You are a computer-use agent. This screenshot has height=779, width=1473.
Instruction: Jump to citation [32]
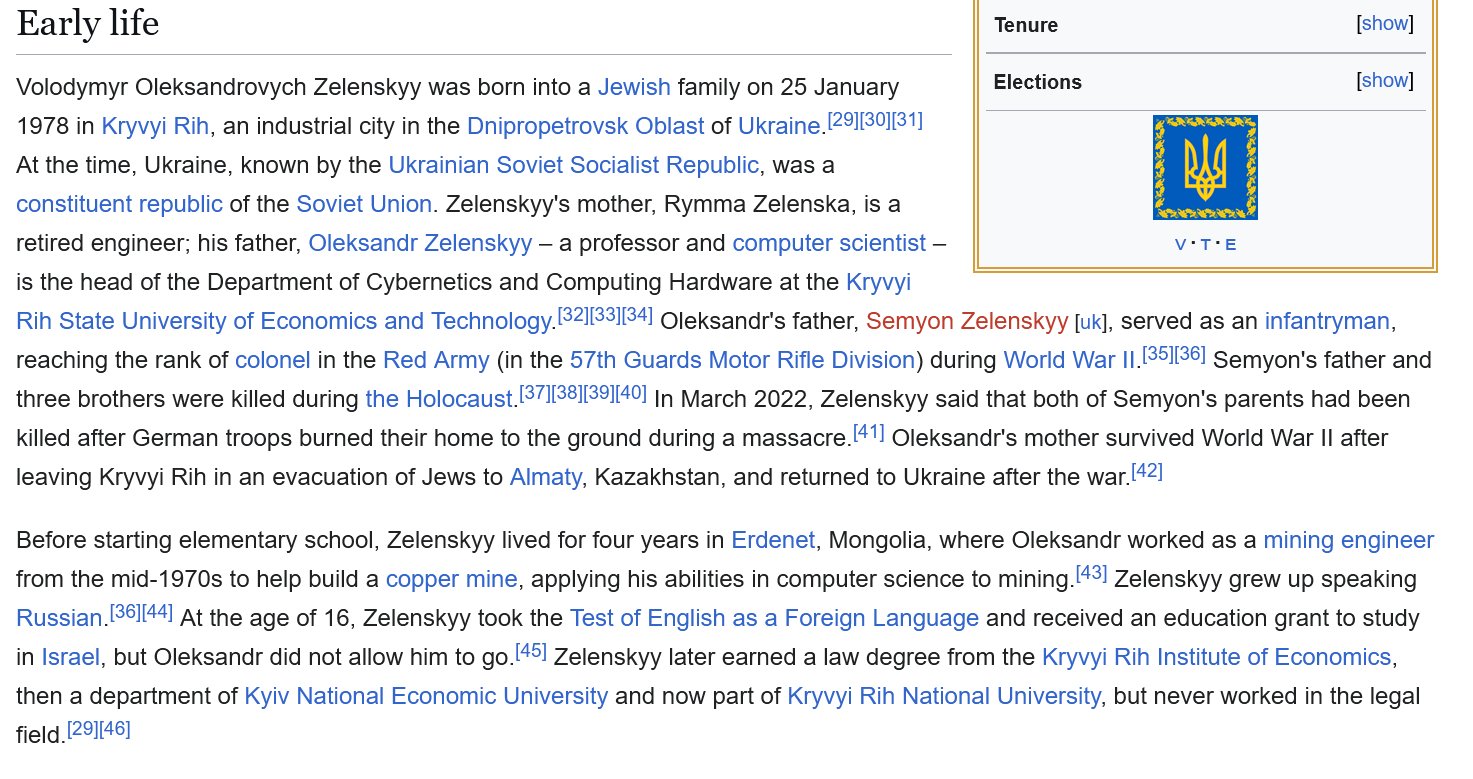click(573, 314)
